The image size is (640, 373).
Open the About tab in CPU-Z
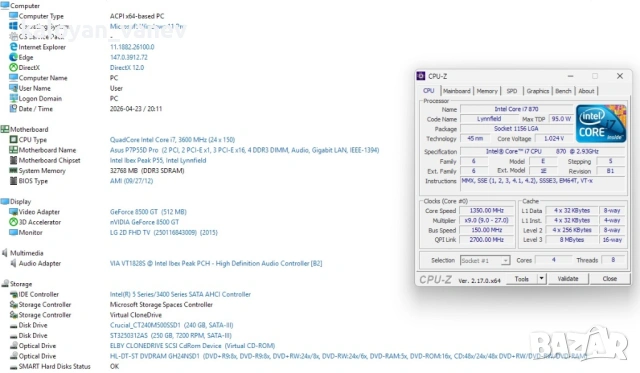click(586, 91)
